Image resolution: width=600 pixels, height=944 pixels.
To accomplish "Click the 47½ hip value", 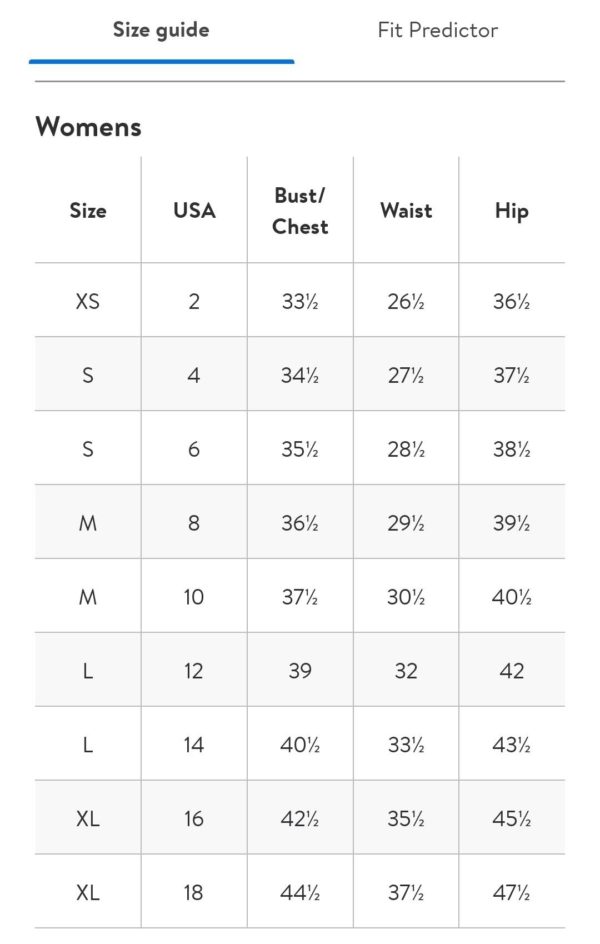I will click(x=512, y=892).
